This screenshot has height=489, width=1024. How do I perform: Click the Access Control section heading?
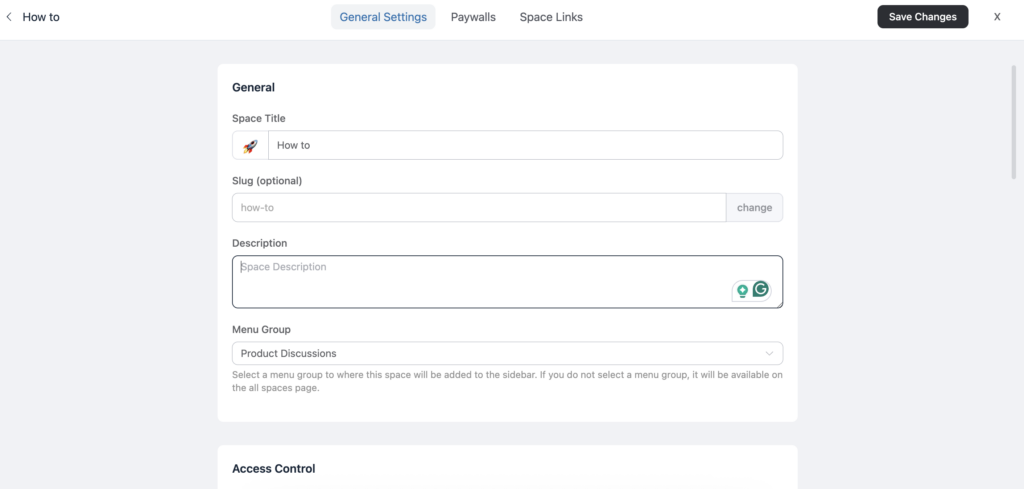point(274,469)
